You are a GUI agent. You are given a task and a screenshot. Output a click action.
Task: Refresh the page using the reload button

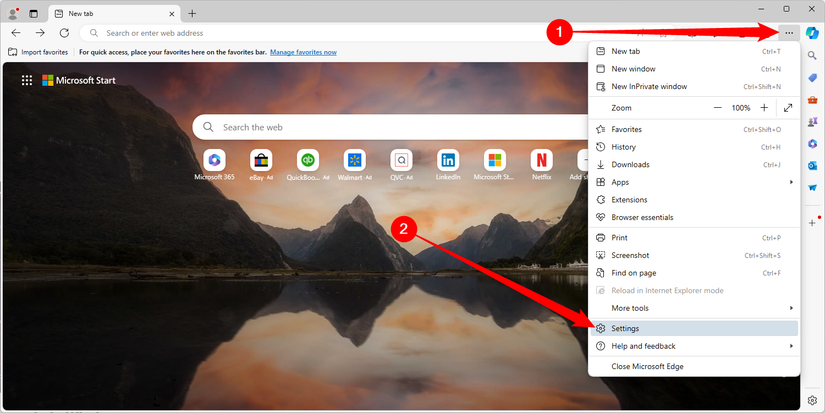[x=64, y=33]
